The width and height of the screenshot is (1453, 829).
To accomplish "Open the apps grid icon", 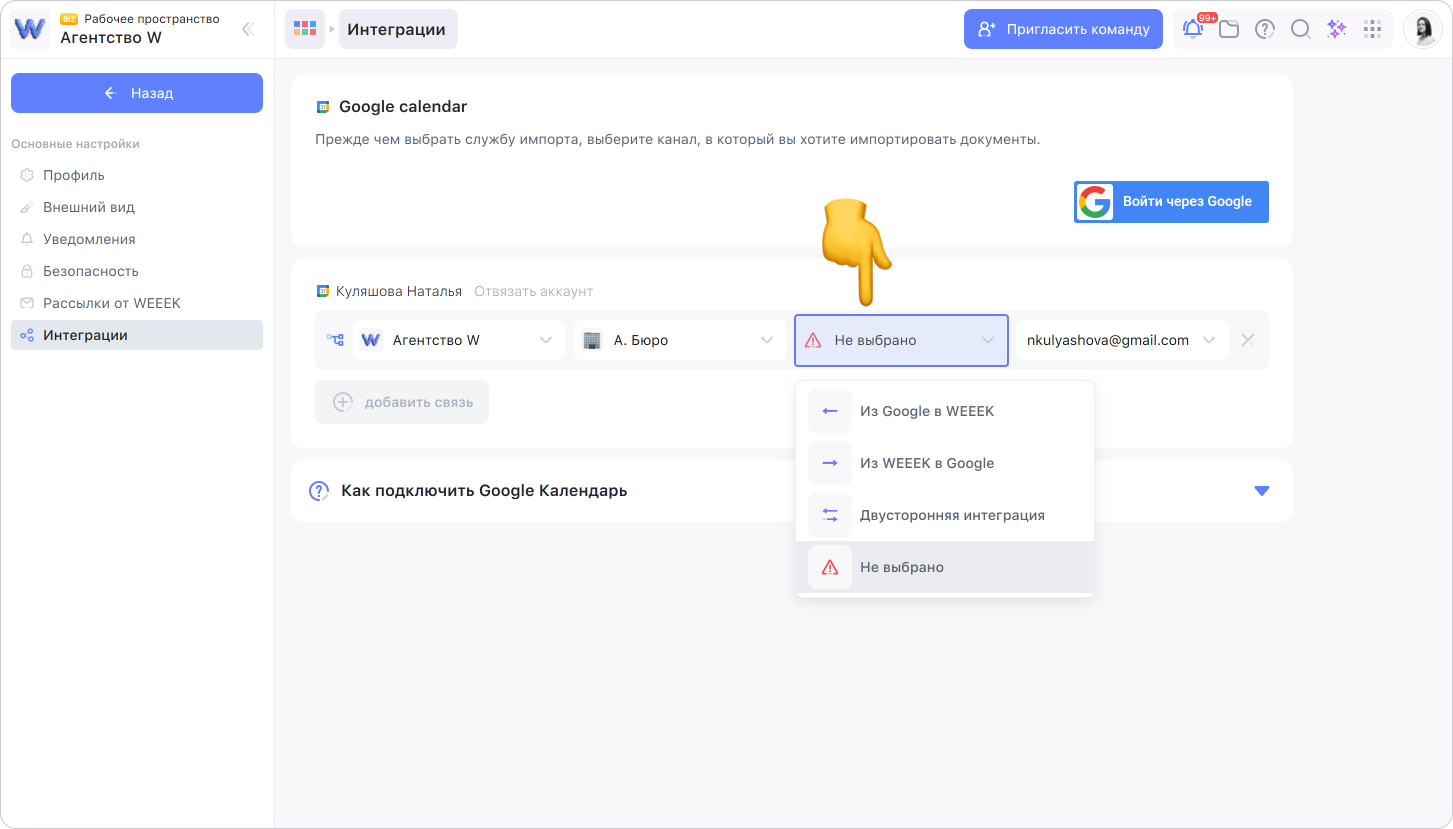I will click(1372, 29).
